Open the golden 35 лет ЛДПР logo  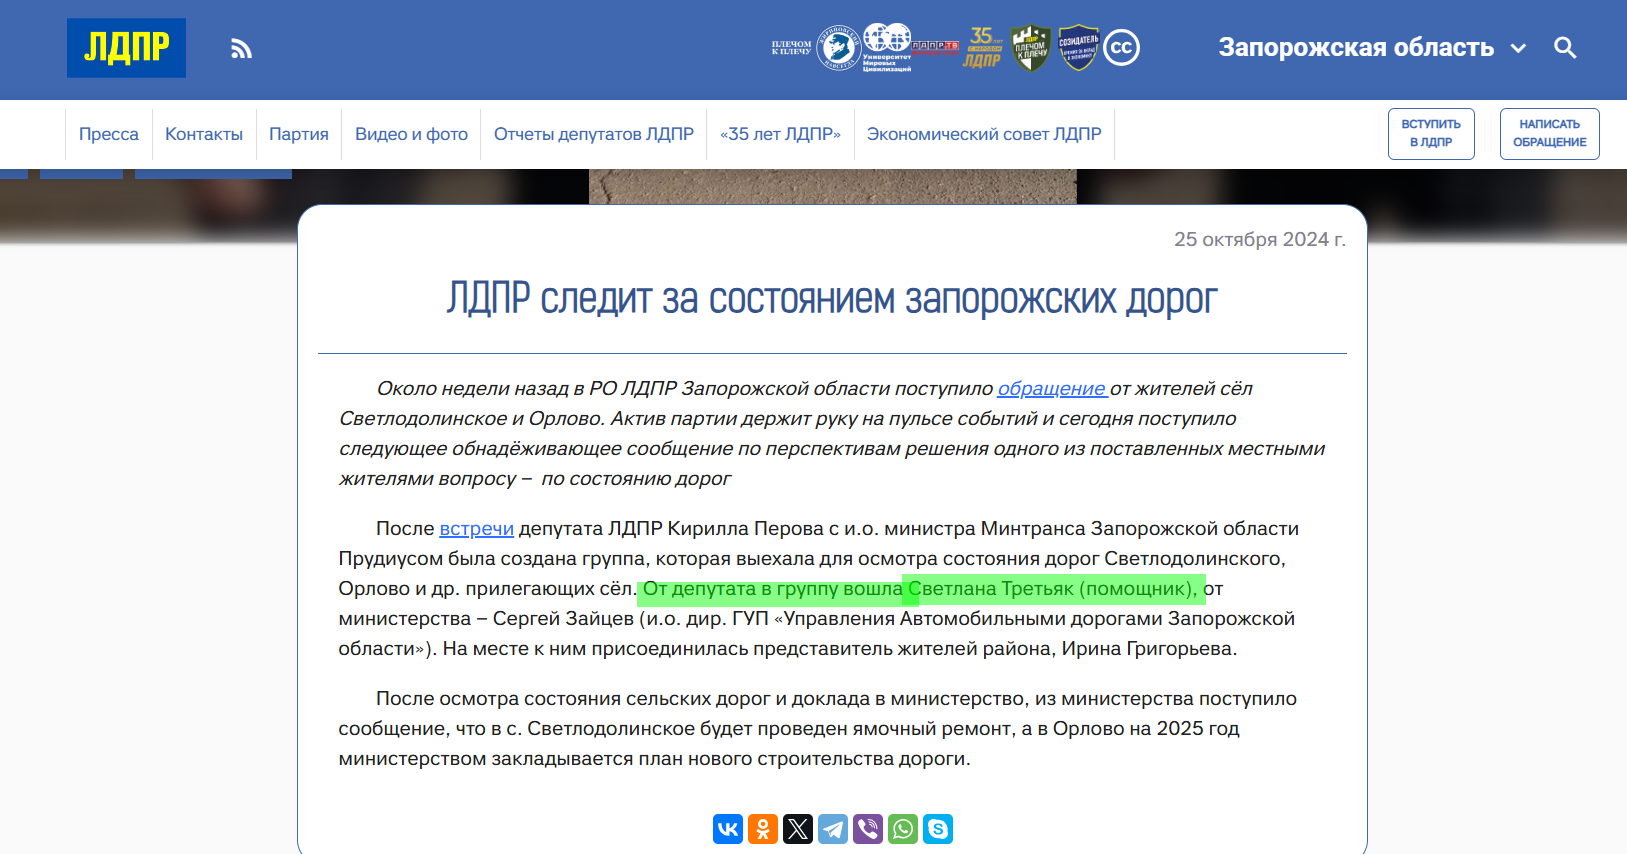pyautogui.click(x=983, y=48)
